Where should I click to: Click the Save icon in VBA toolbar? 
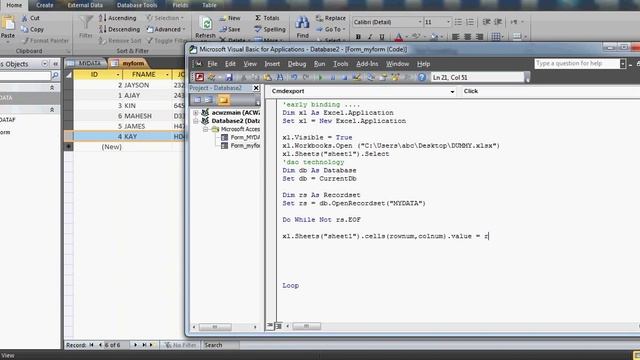pos(229,77)
